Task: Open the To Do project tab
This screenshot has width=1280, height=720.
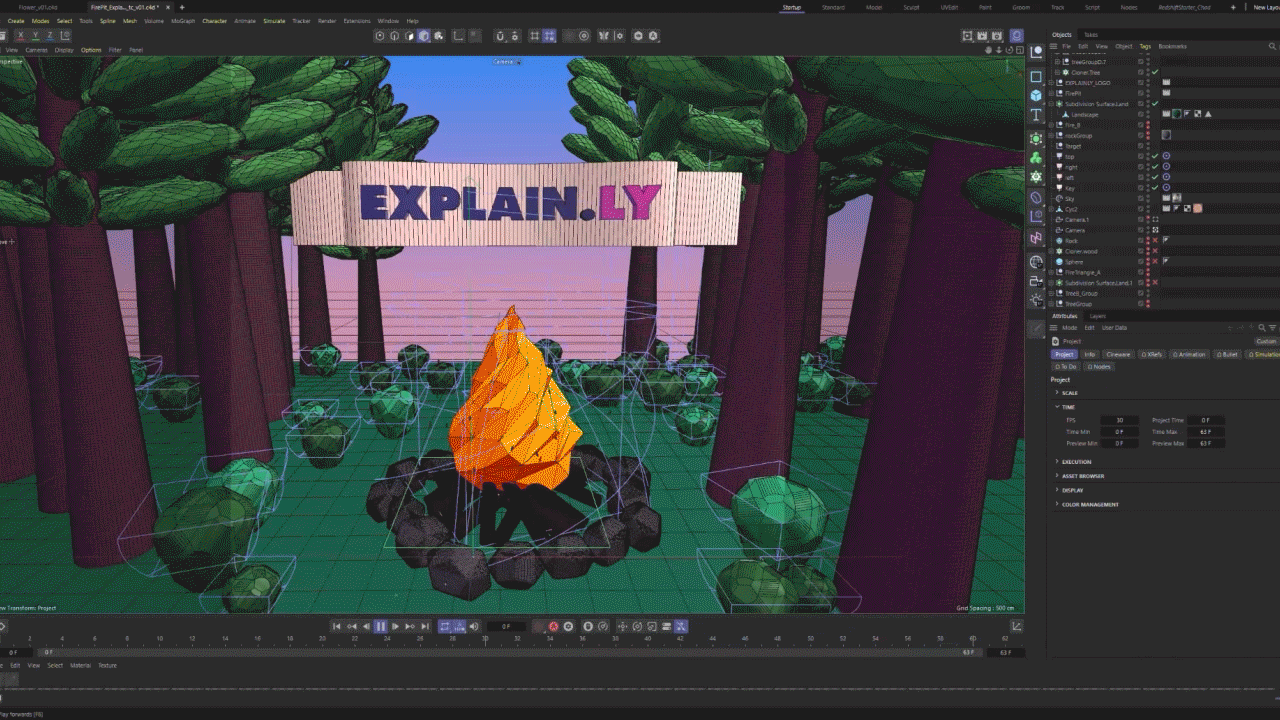Action: pos(1066,366)
